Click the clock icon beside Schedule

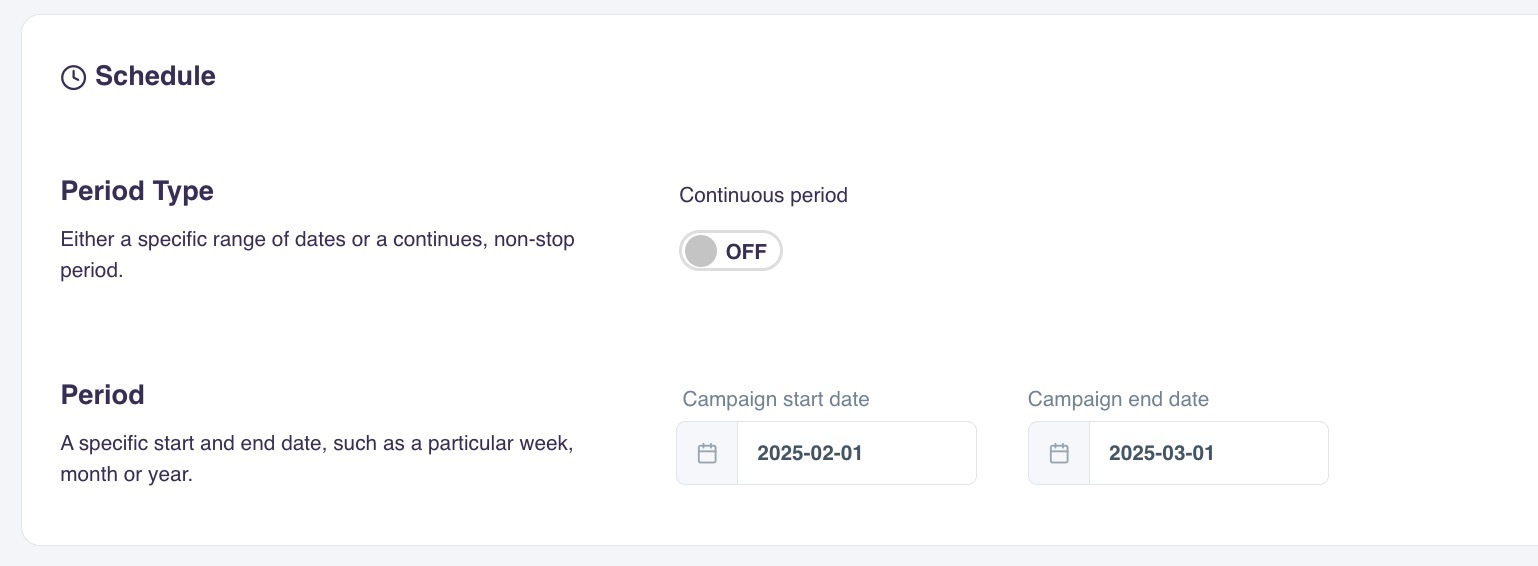73,77
